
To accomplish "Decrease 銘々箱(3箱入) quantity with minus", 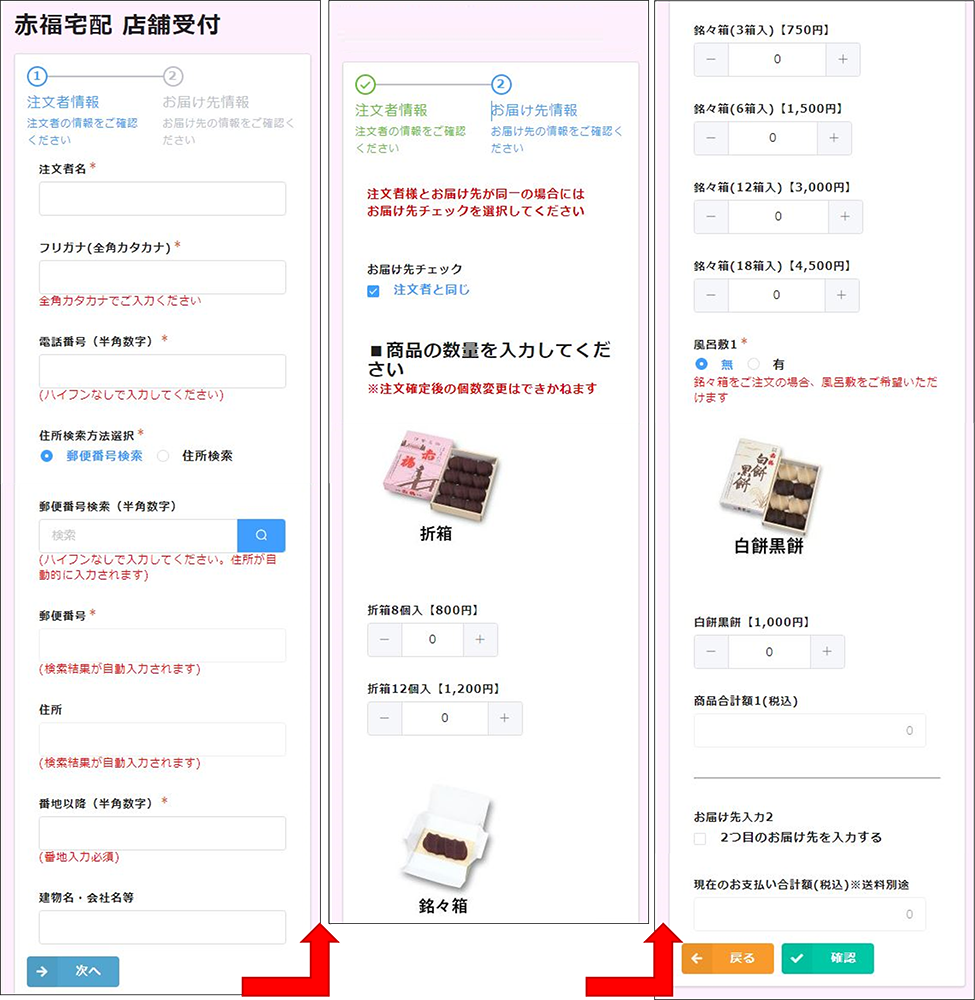I will [x=711, y=59].
